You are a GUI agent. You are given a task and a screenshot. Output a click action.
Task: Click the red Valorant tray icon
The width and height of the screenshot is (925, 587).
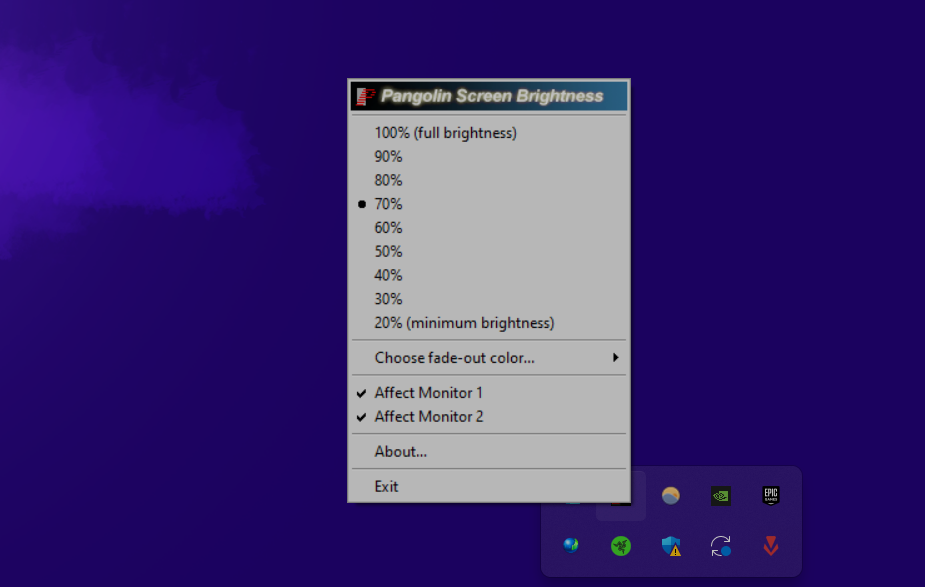point(770,546)
